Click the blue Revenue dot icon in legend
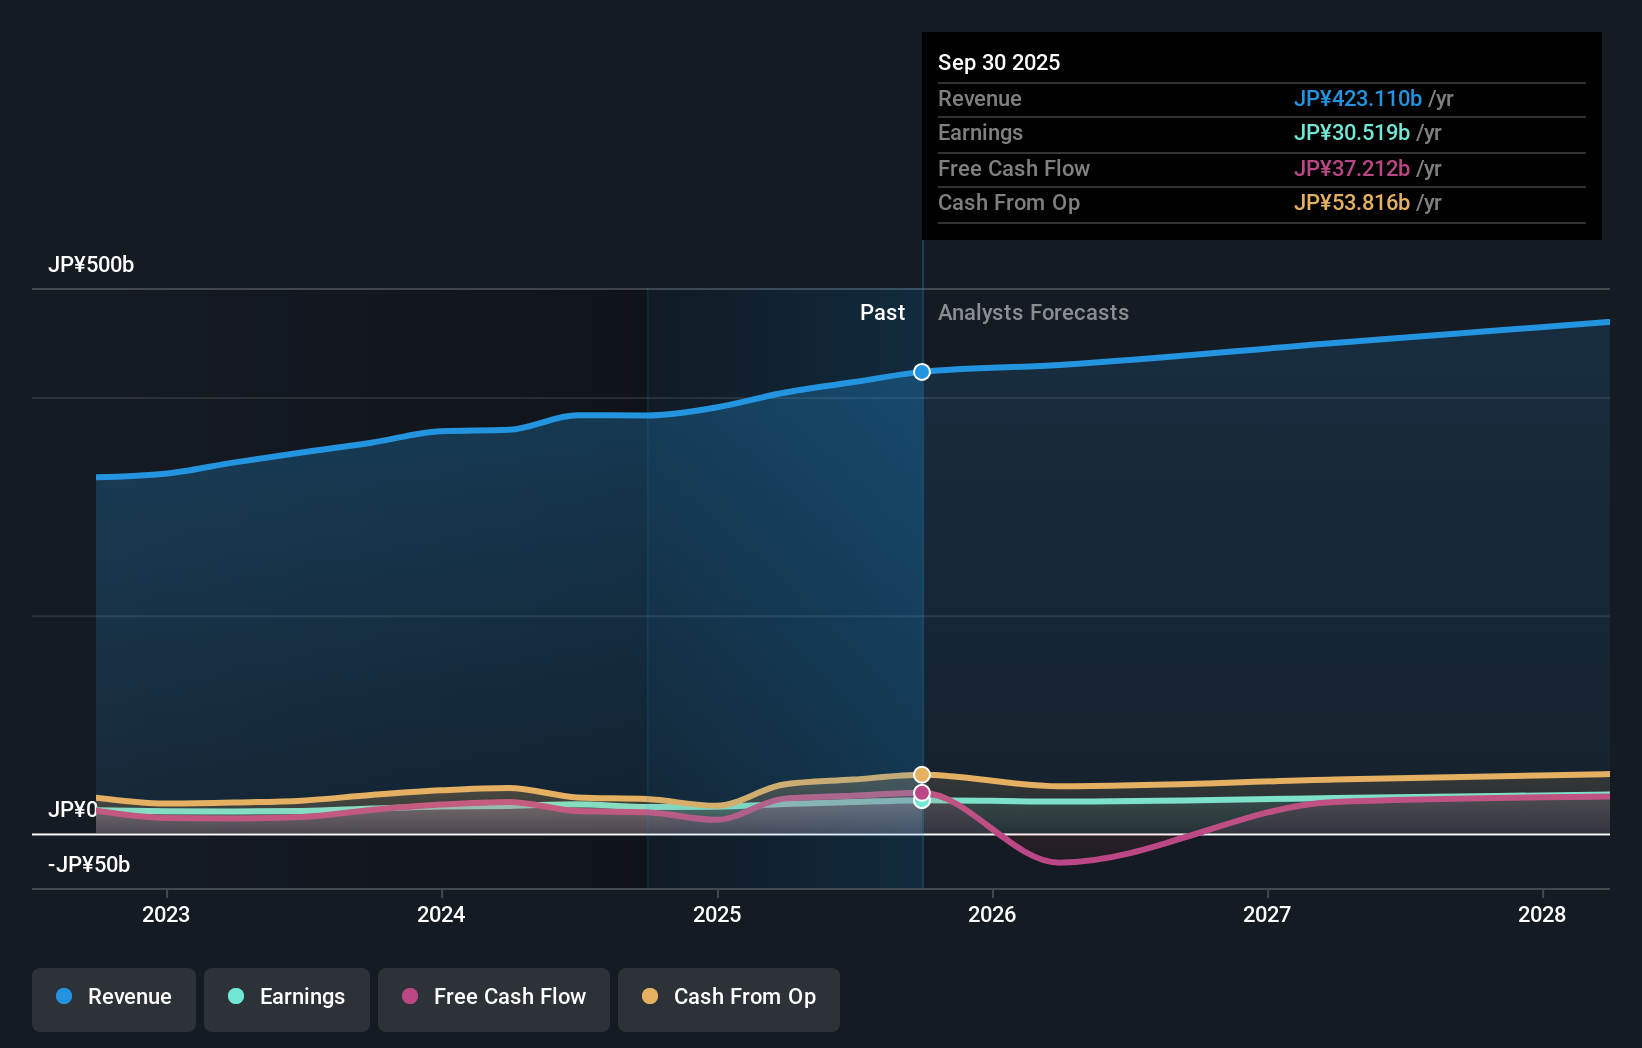Image resolution: width=1642 pixels, height=1048 pixels. tap(64, 997)
